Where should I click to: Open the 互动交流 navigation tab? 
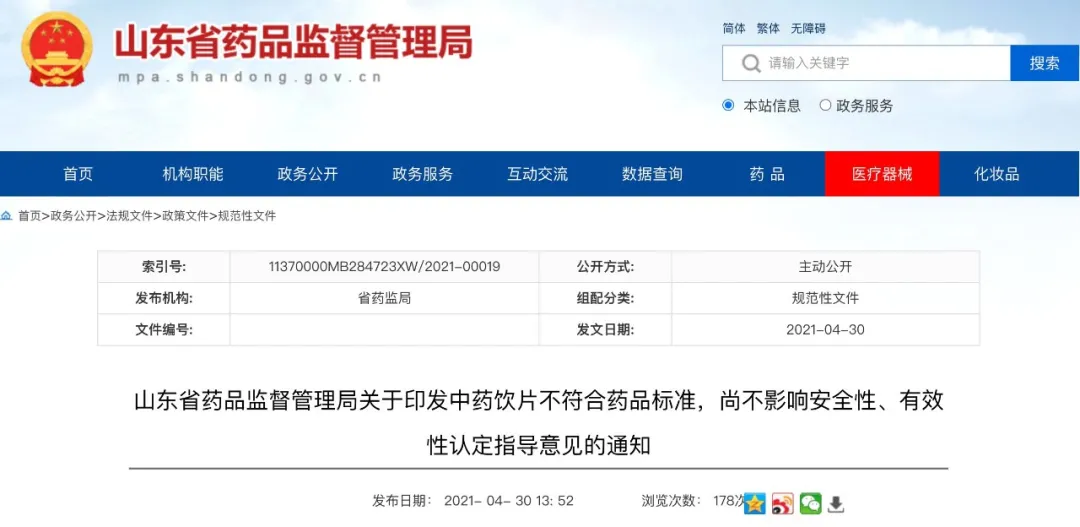(538, 174)
